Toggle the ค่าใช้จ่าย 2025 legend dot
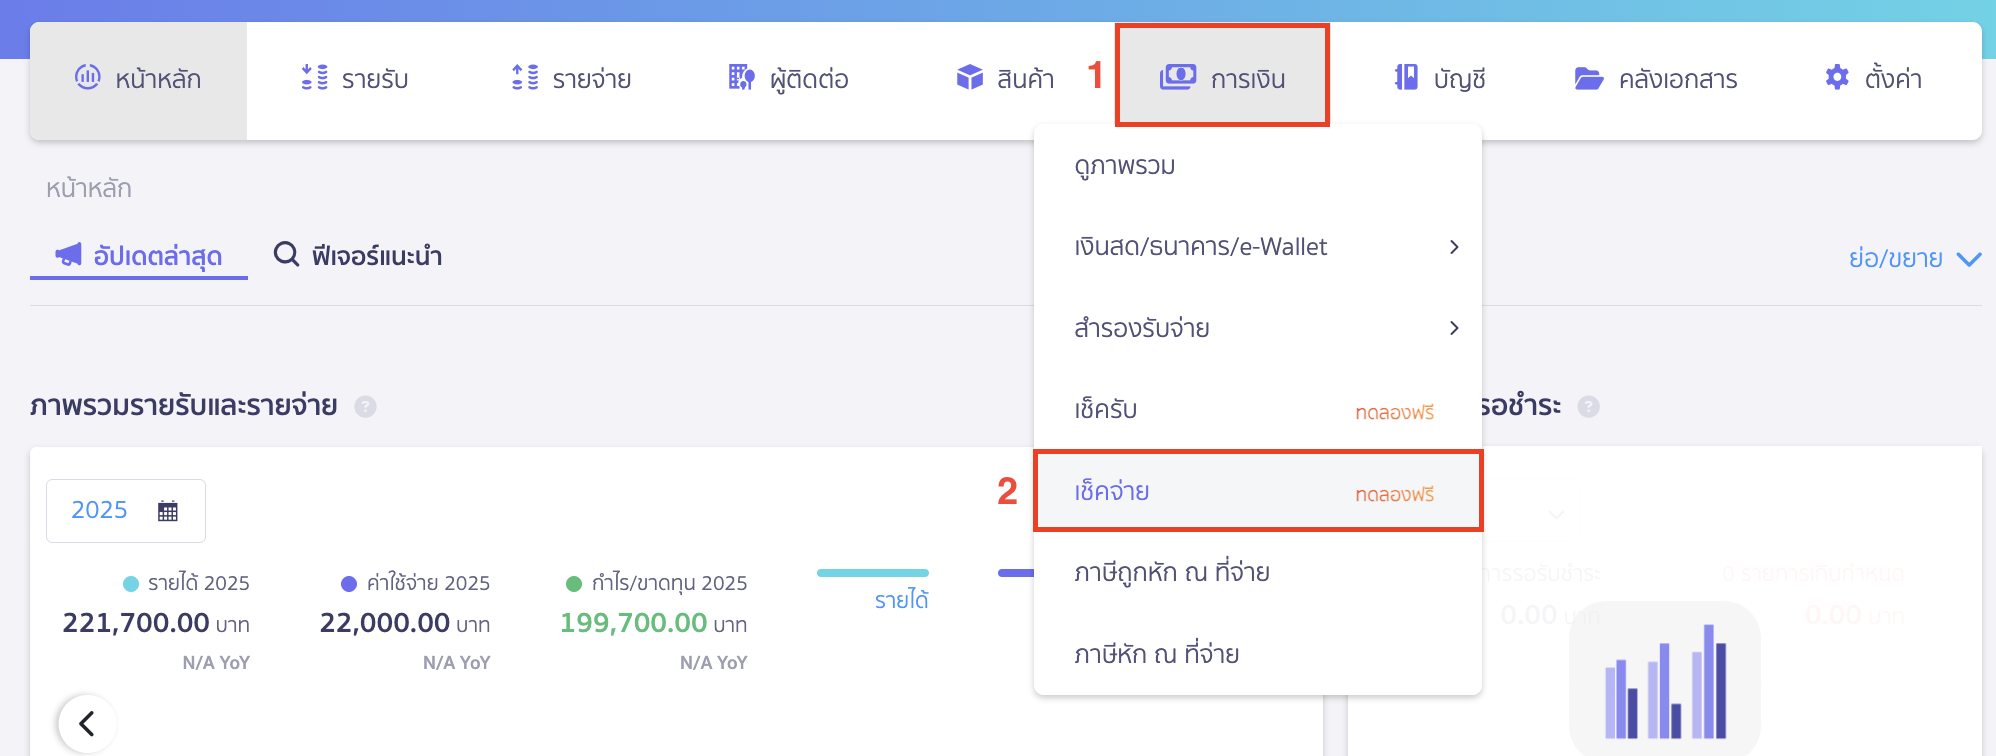 (348, 582)
